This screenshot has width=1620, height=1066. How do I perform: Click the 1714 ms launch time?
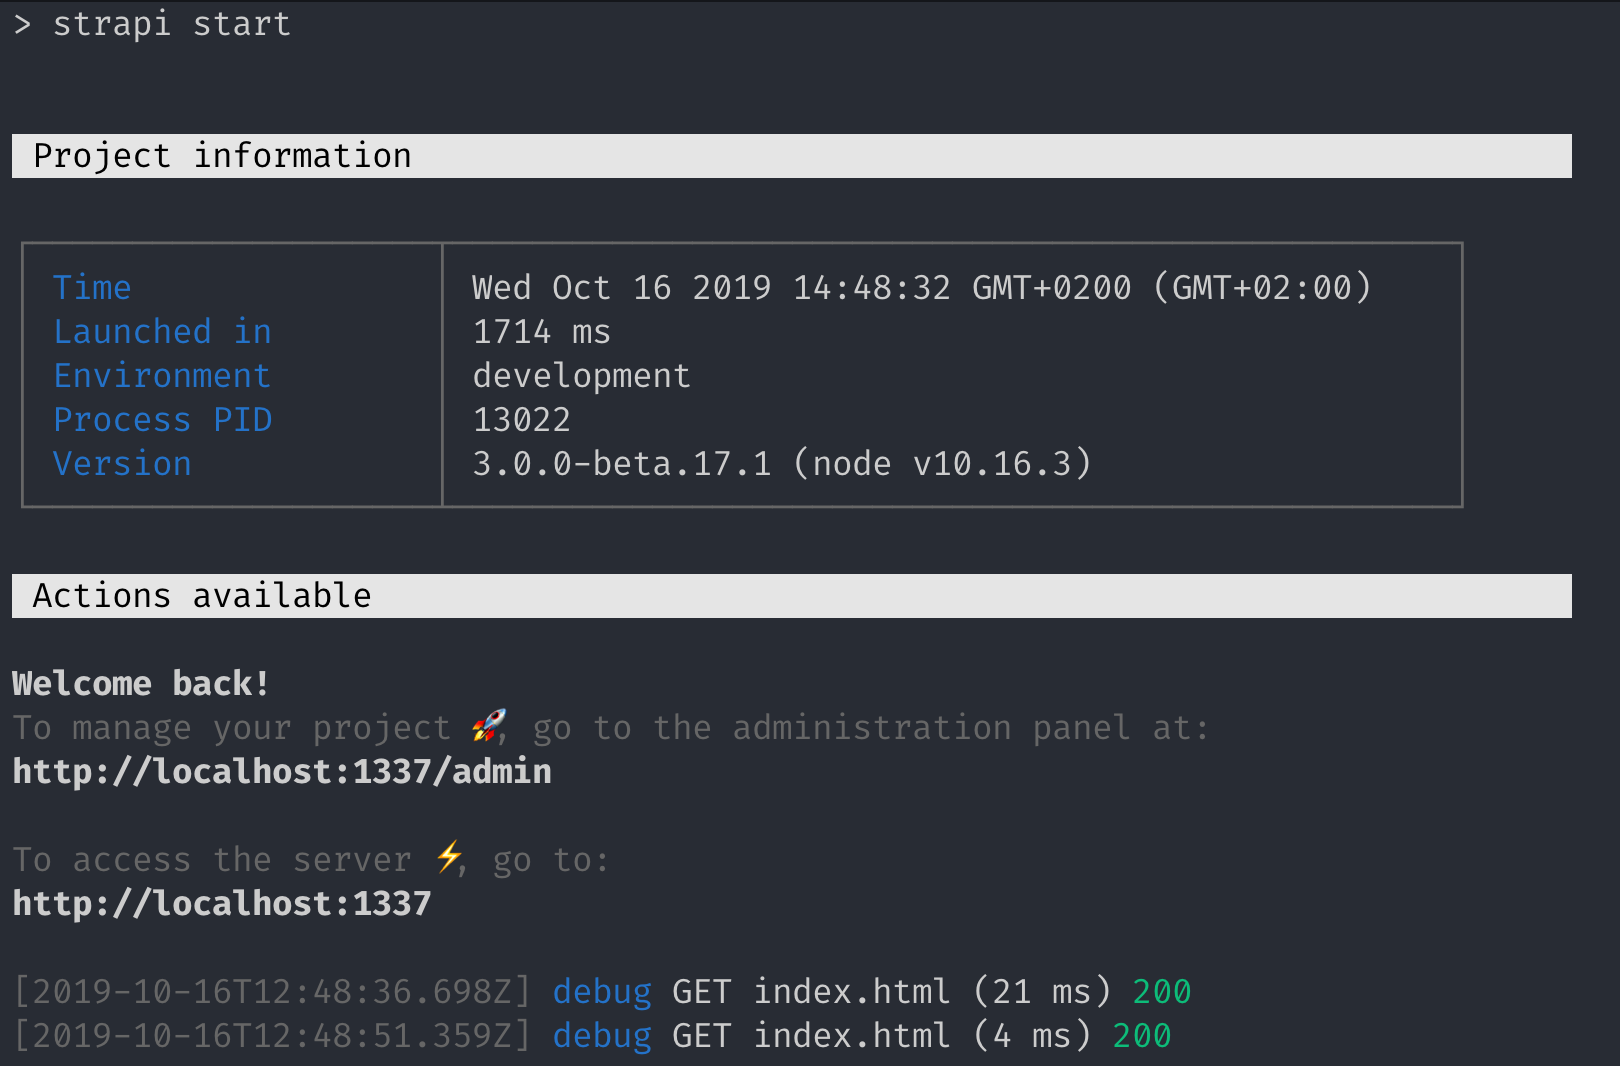pos(542,332)
